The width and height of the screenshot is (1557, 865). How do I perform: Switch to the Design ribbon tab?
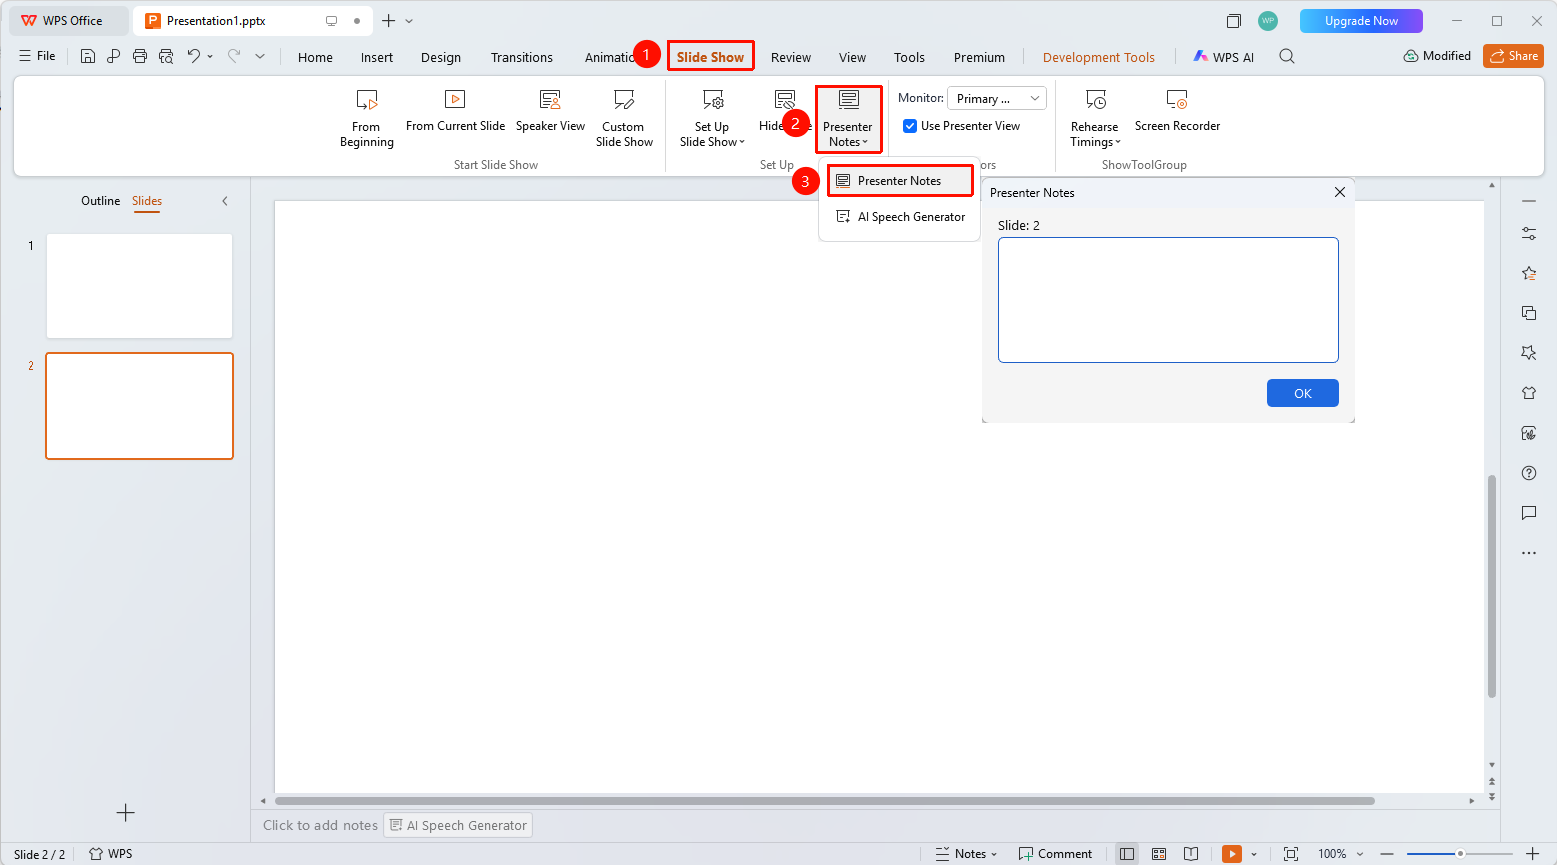(441, 57)
